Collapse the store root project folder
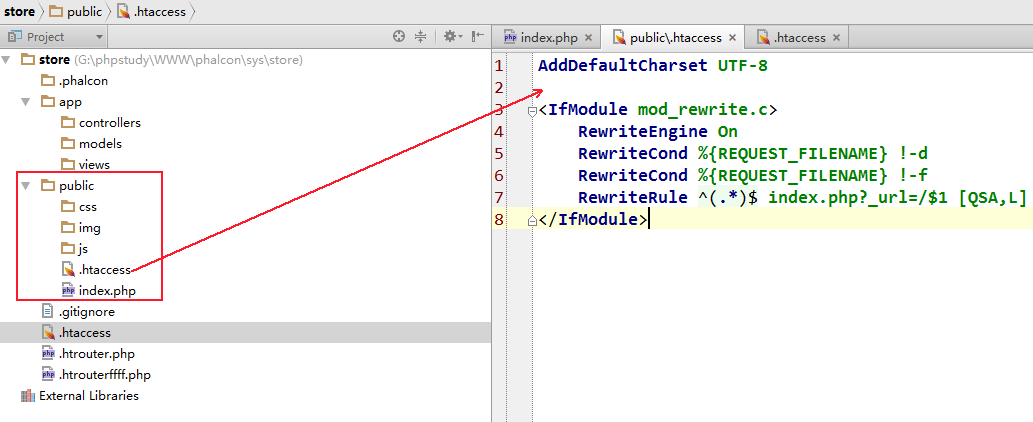Image resolution: width=1033 pixels, height=422 pixels. click(8, 60)
